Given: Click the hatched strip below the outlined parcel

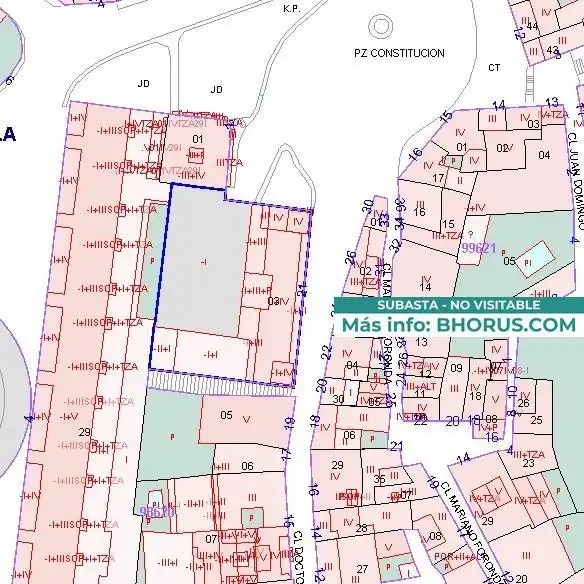Looking at the screenshot, I should click(x=220, y=384).
